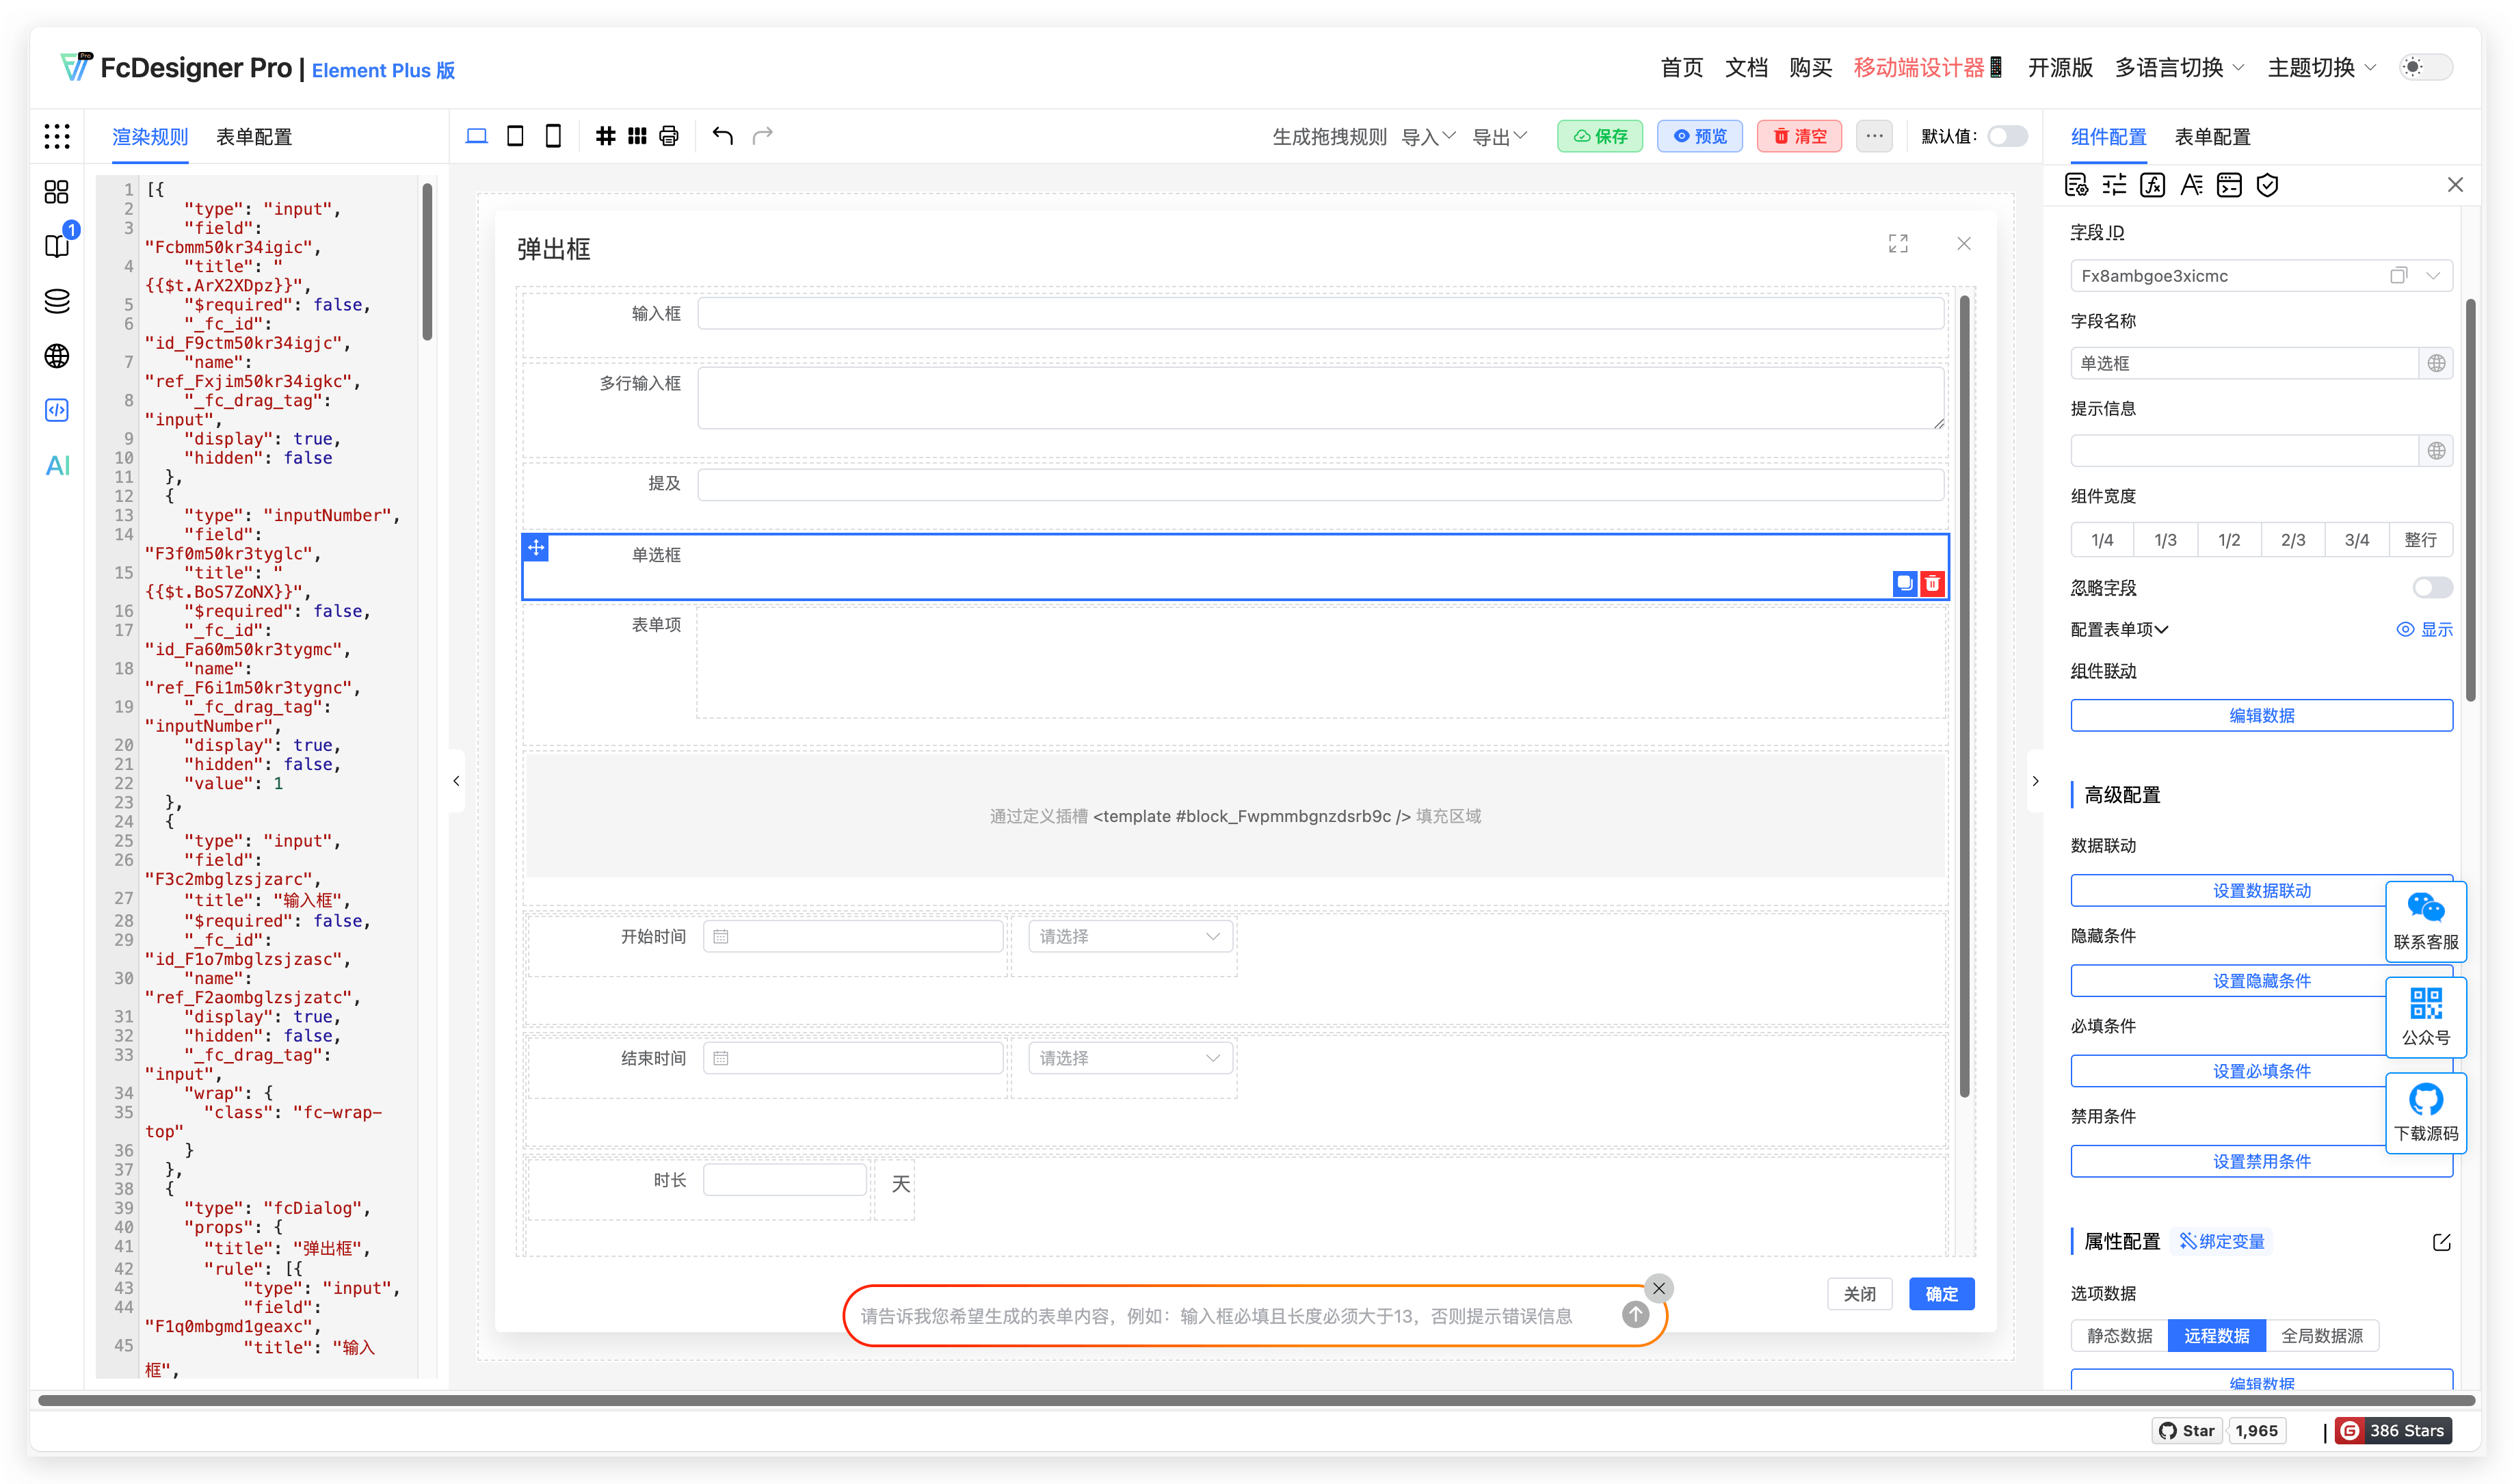Switch to mobile preview view icon
The height and width of the screenshot is (1484, 2514).
point(553,135)
